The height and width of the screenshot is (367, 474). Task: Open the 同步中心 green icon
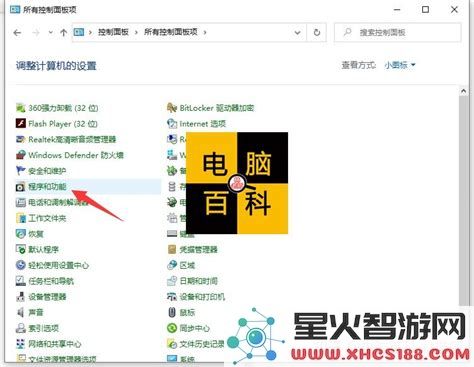pos(172,328)
